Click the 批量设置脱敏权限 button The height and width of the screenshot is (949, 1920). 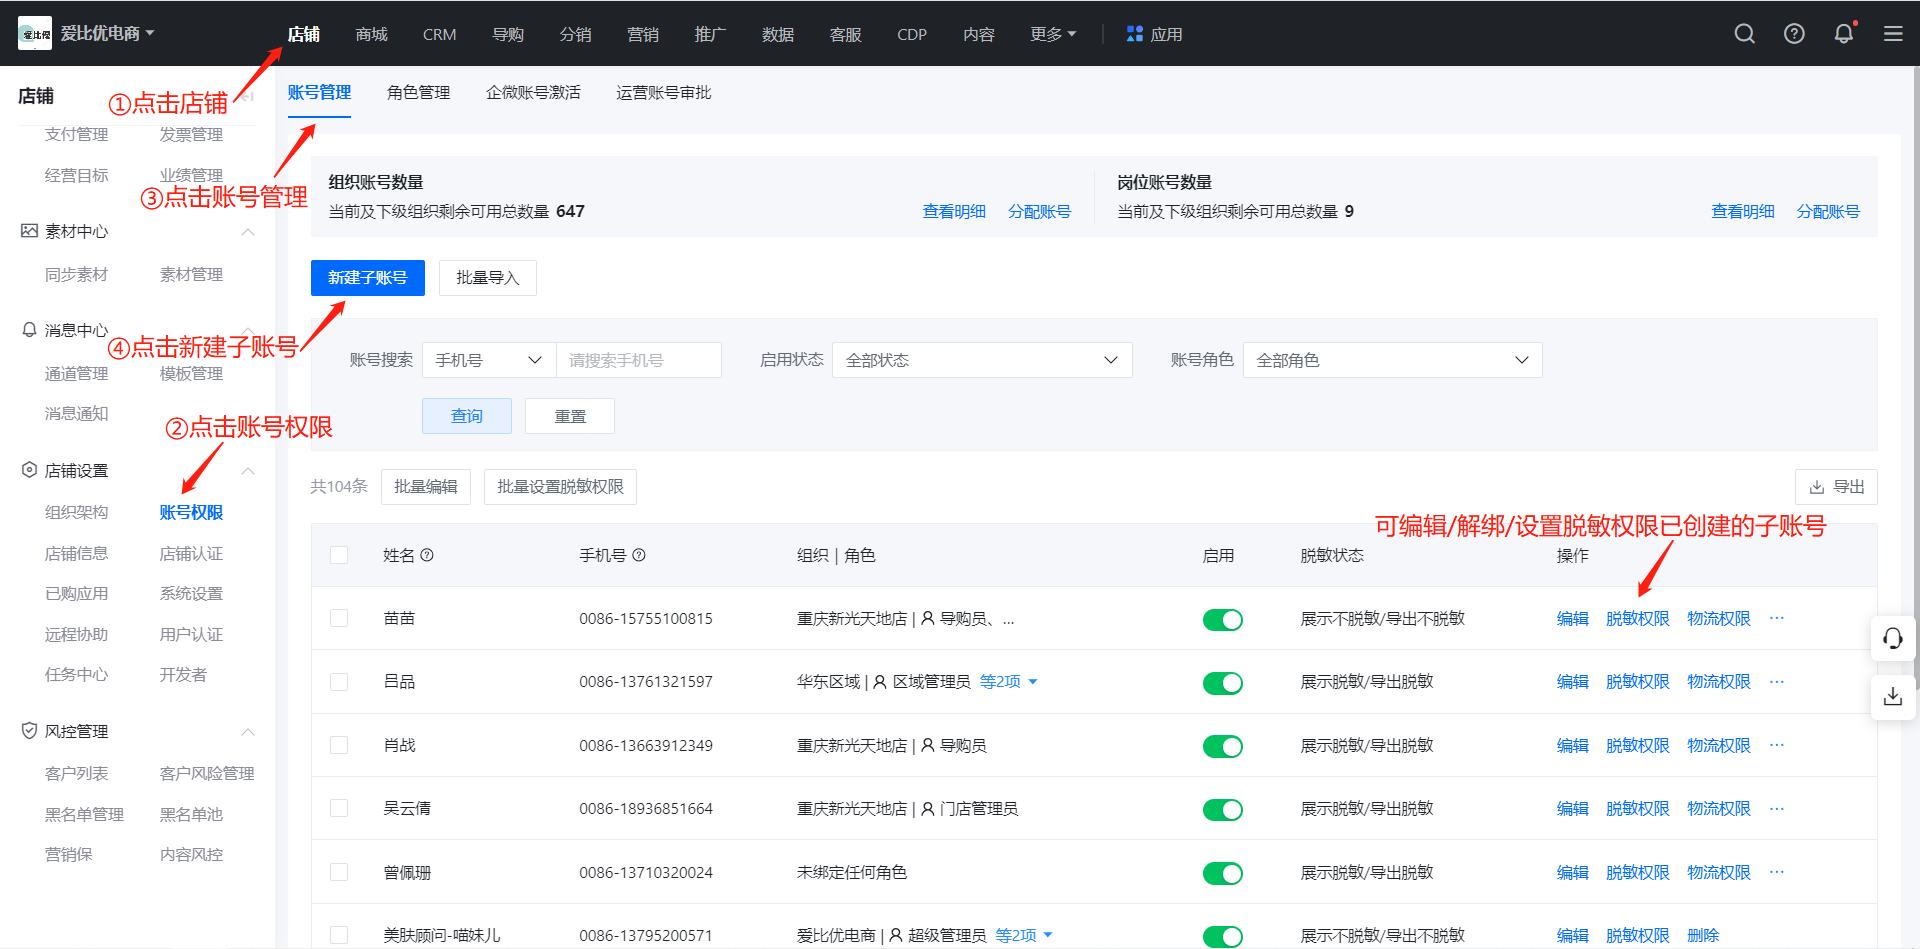coord(560,487)
